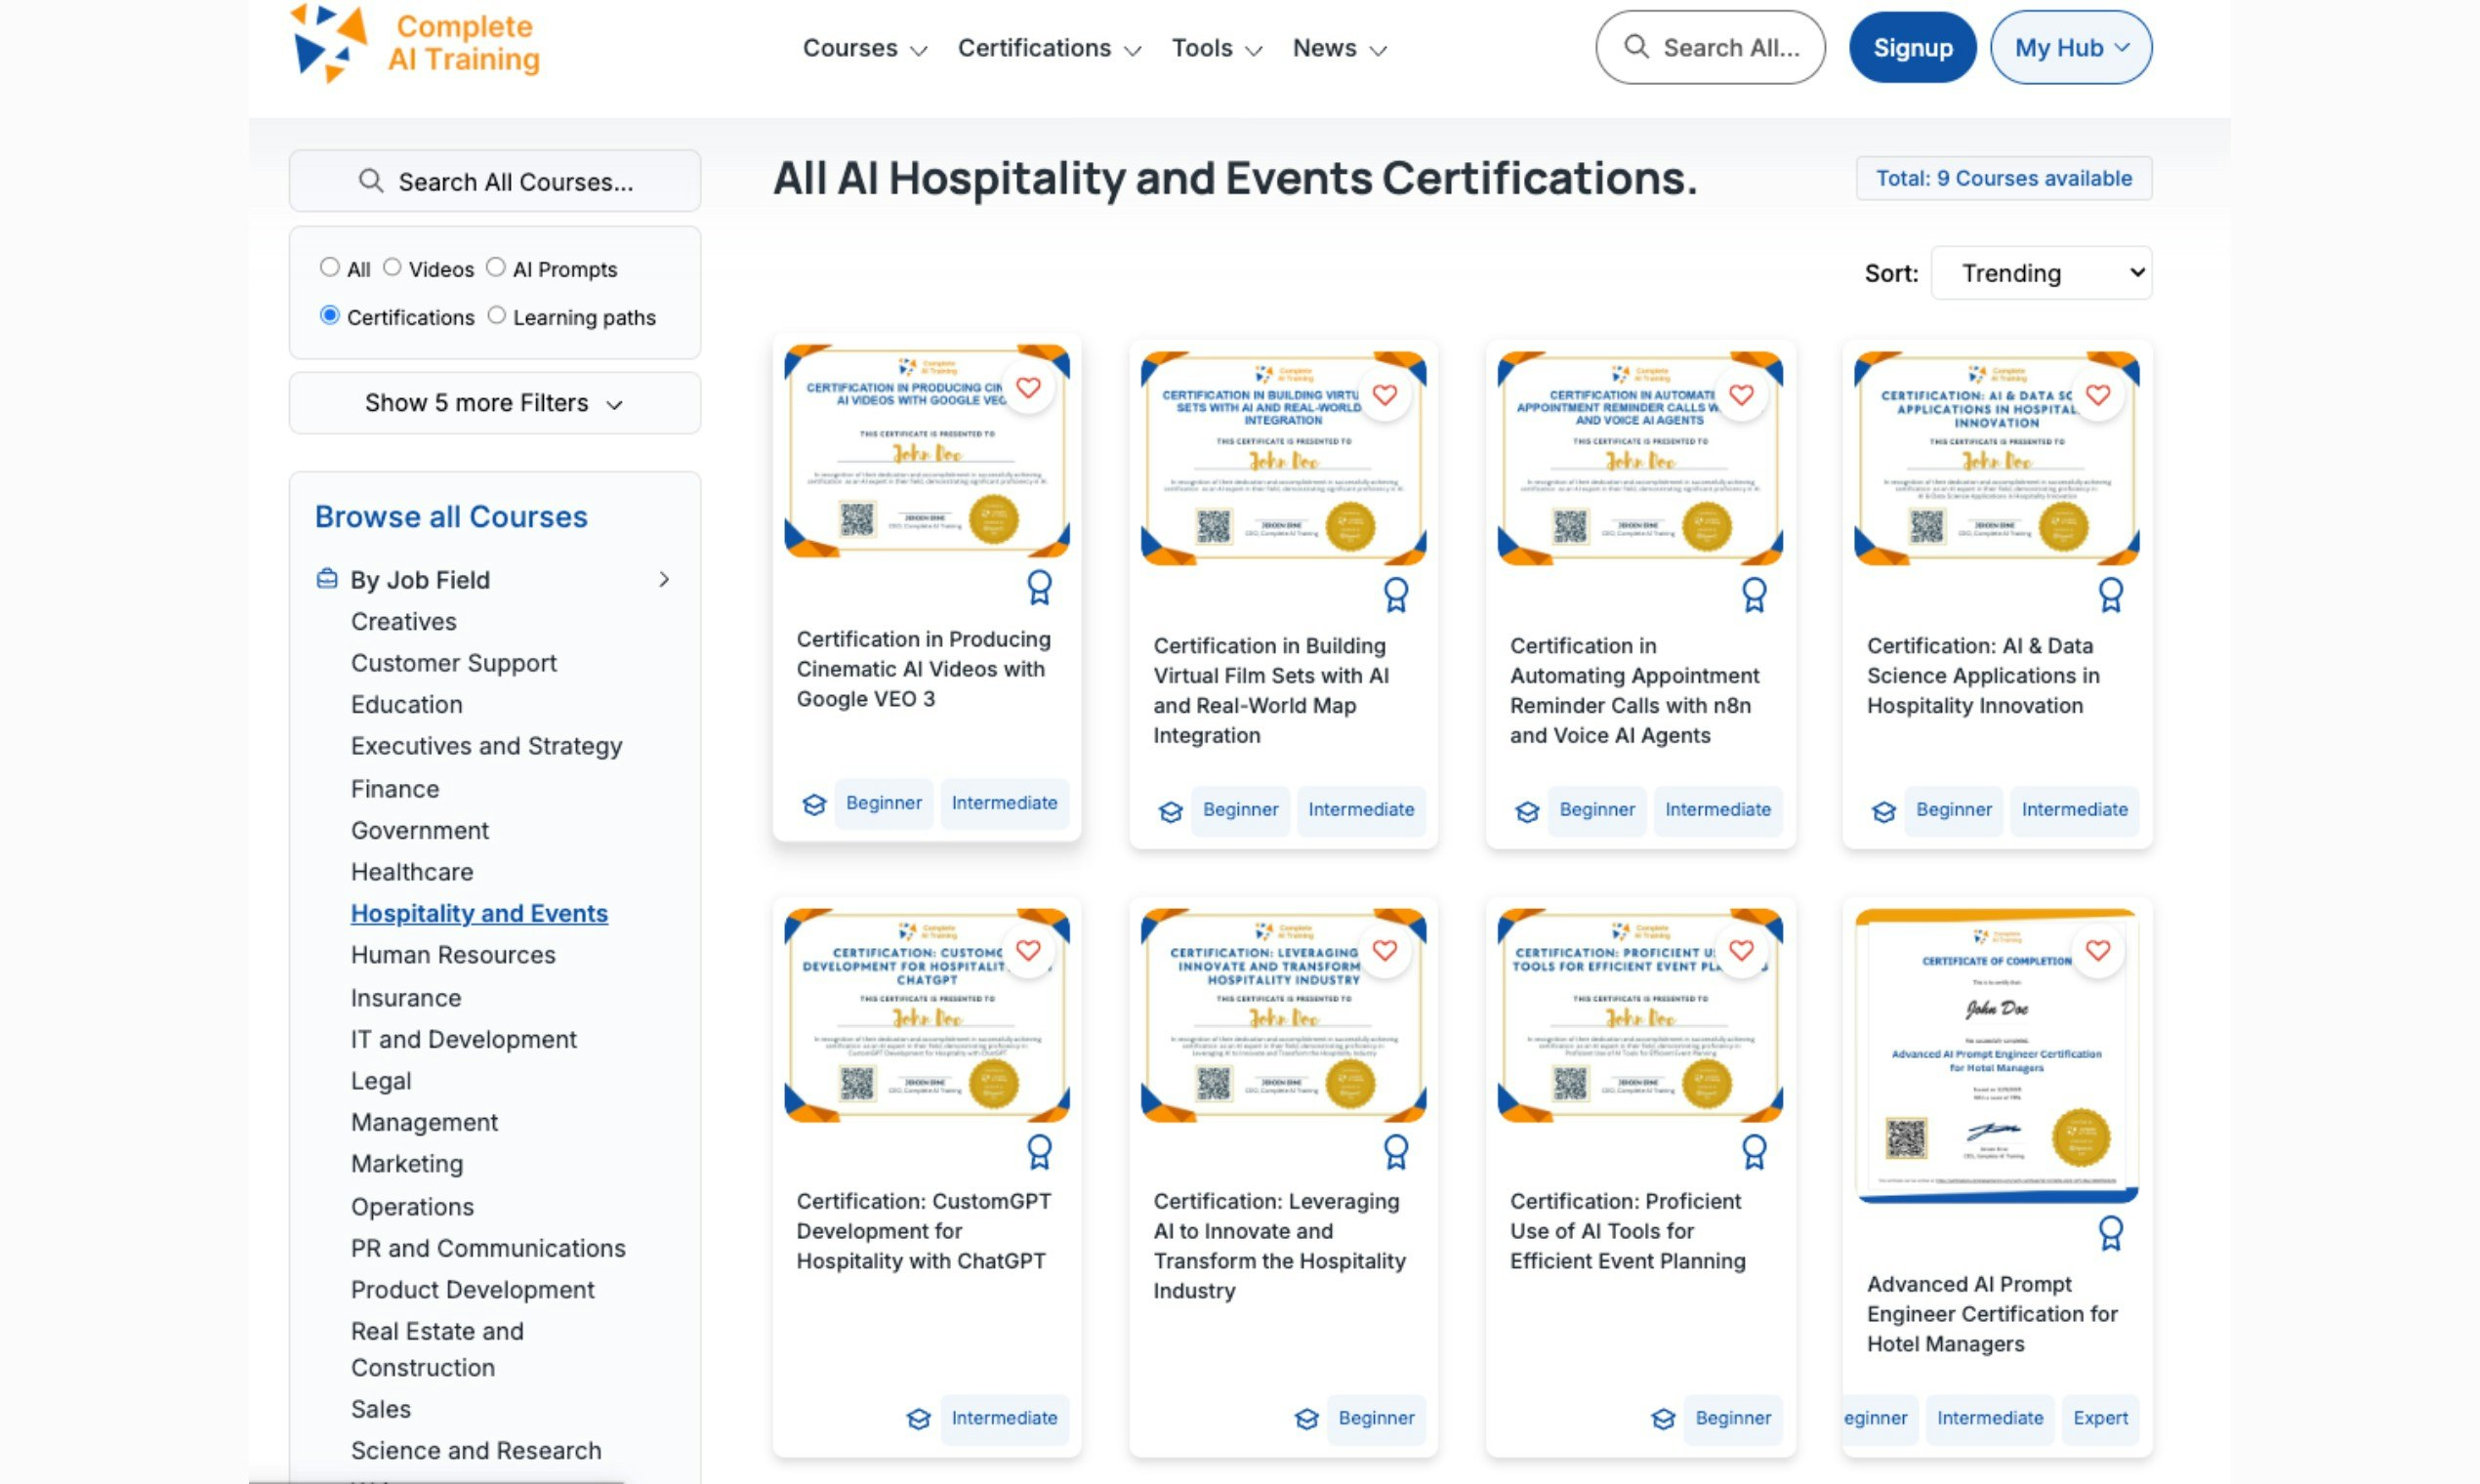Favorite the Google VEO 3 certification card
The width and height of the screenshot is (2480, 1484).
(1029, 387)
